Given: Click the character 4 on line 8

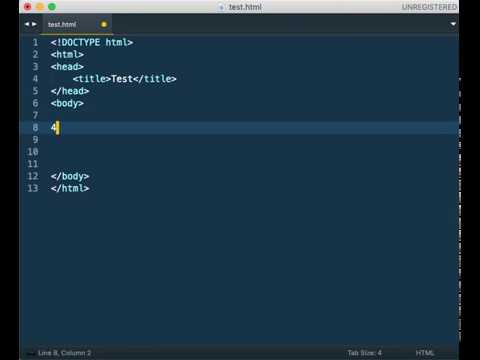Looking at the screenshot, I should point(53,127).
